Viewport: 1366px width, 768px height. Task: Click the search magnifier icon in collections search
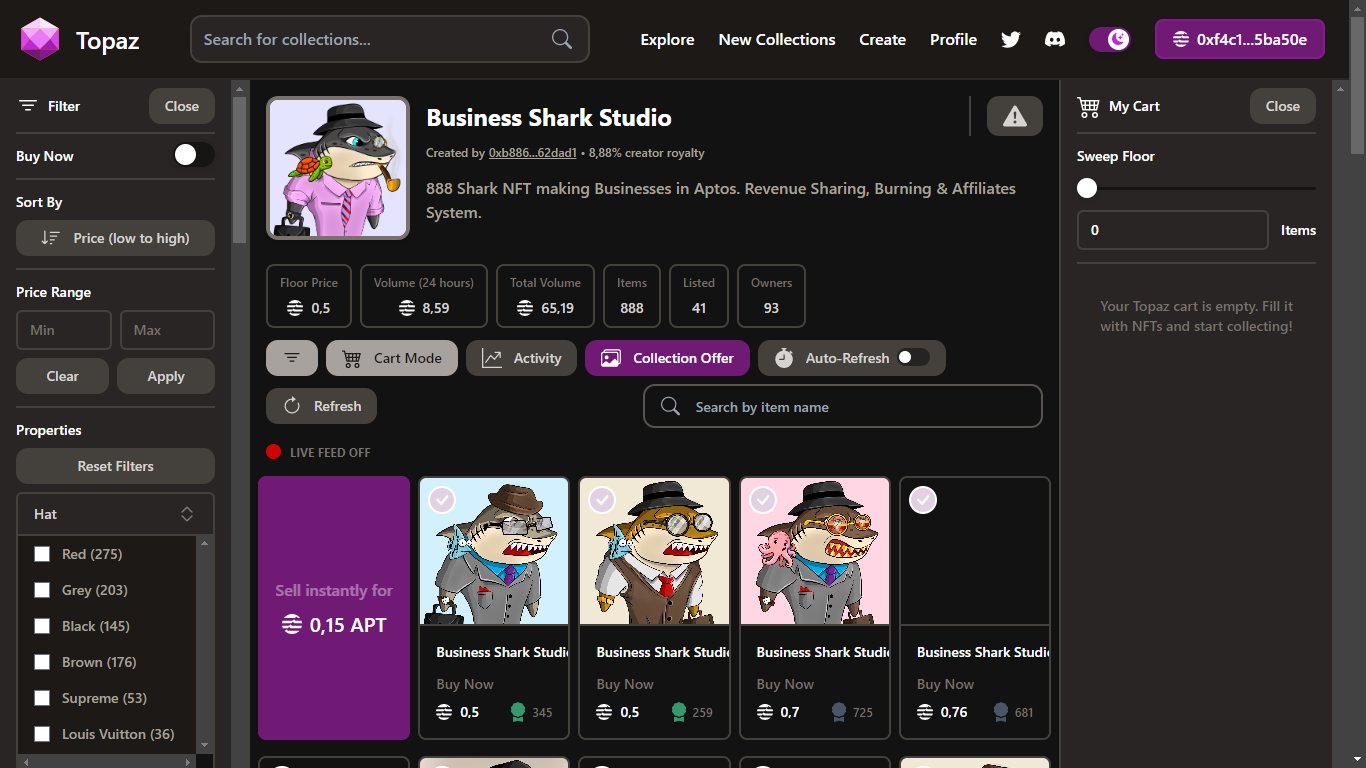[562, 39]
